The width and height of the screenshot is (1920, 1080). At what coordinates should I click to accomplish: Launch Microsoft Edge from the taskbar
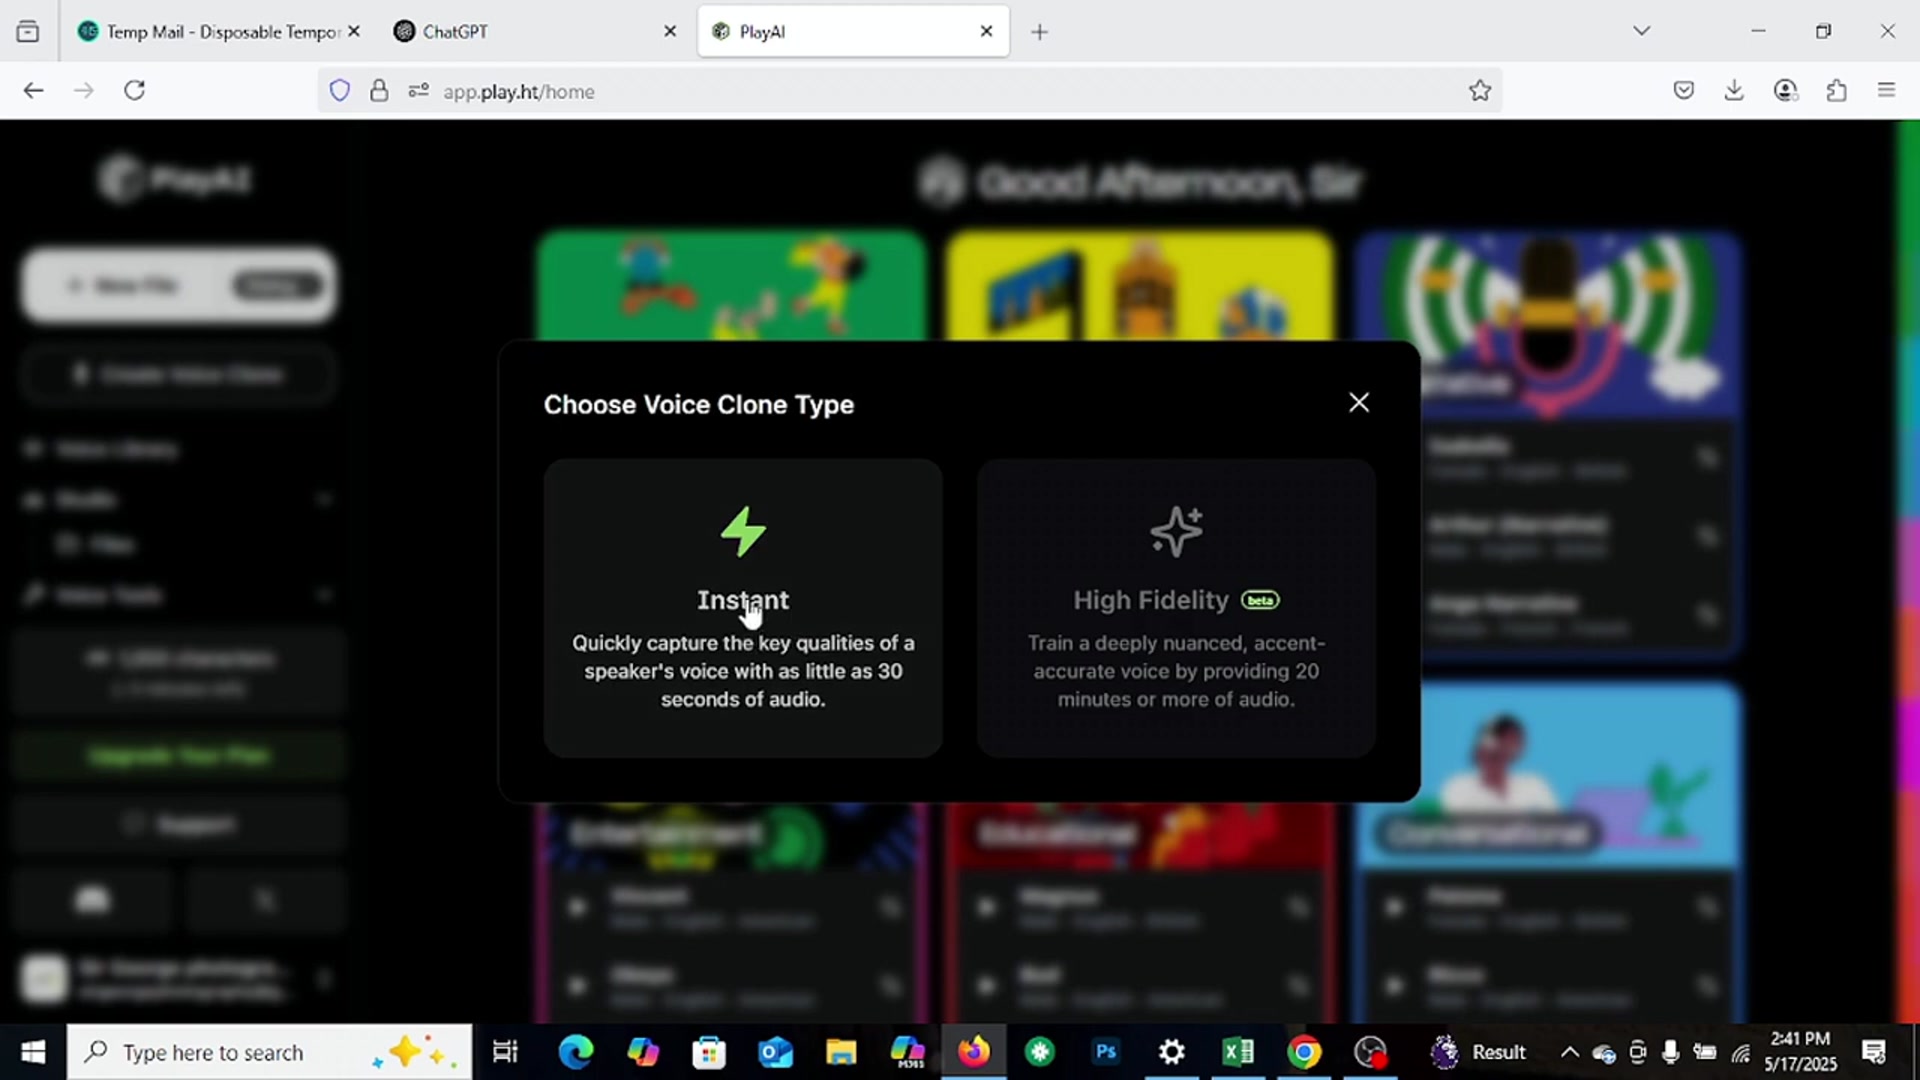[576, 1052]
